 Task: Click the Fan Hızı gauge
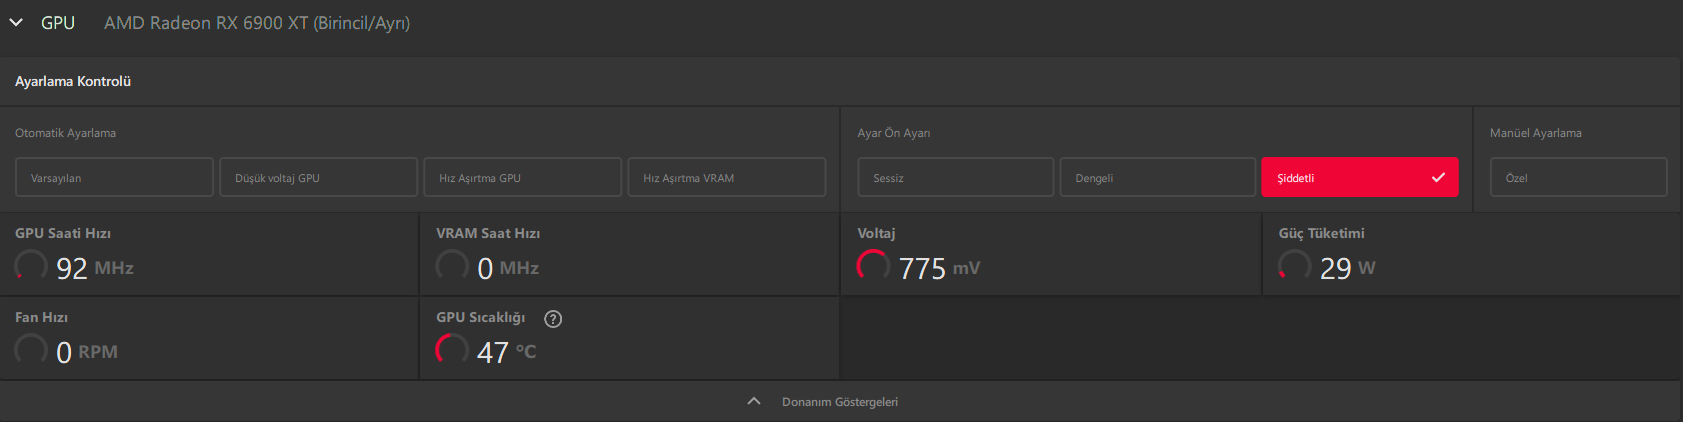pos(31,350)
